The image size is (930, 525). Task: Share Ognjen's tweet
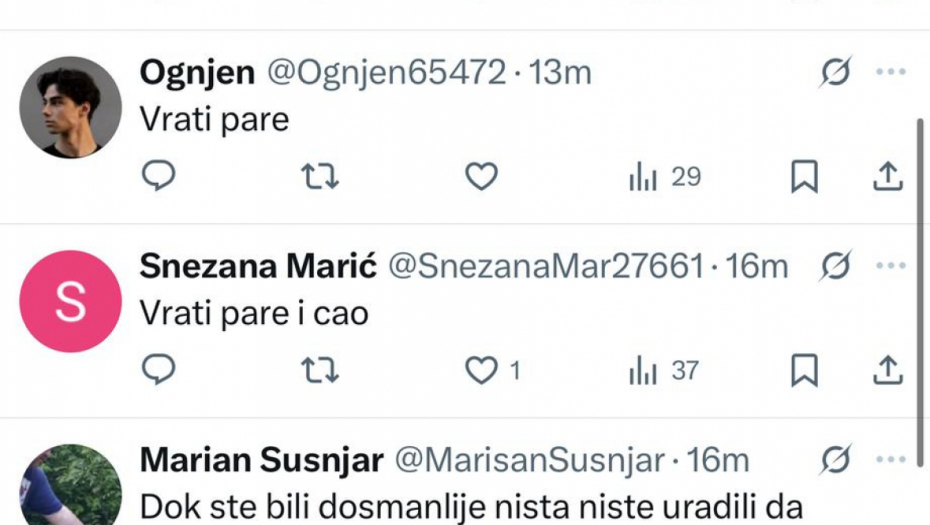click(888, 177)
